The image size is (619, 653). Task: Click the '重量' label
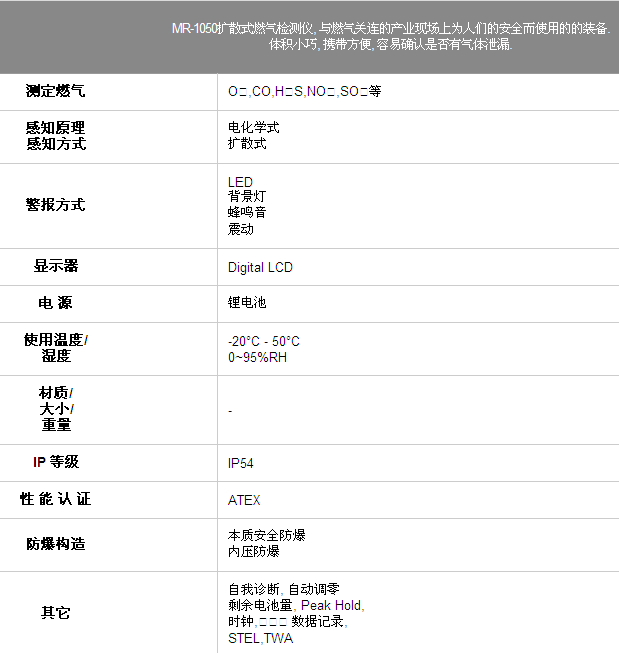point(56,425)
